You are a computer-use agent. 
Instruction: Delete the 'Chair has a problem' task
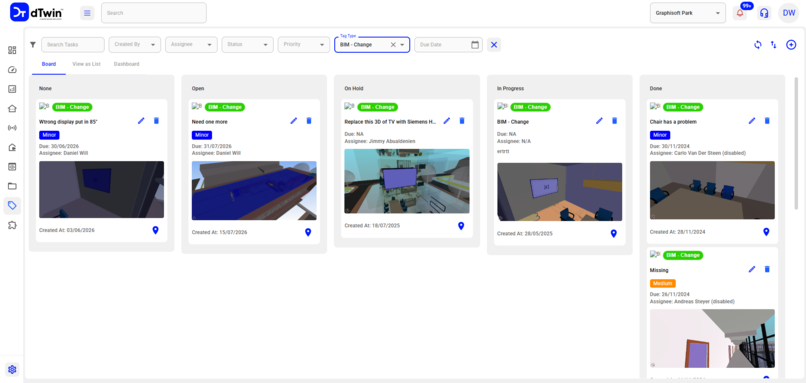click(767, 121)
